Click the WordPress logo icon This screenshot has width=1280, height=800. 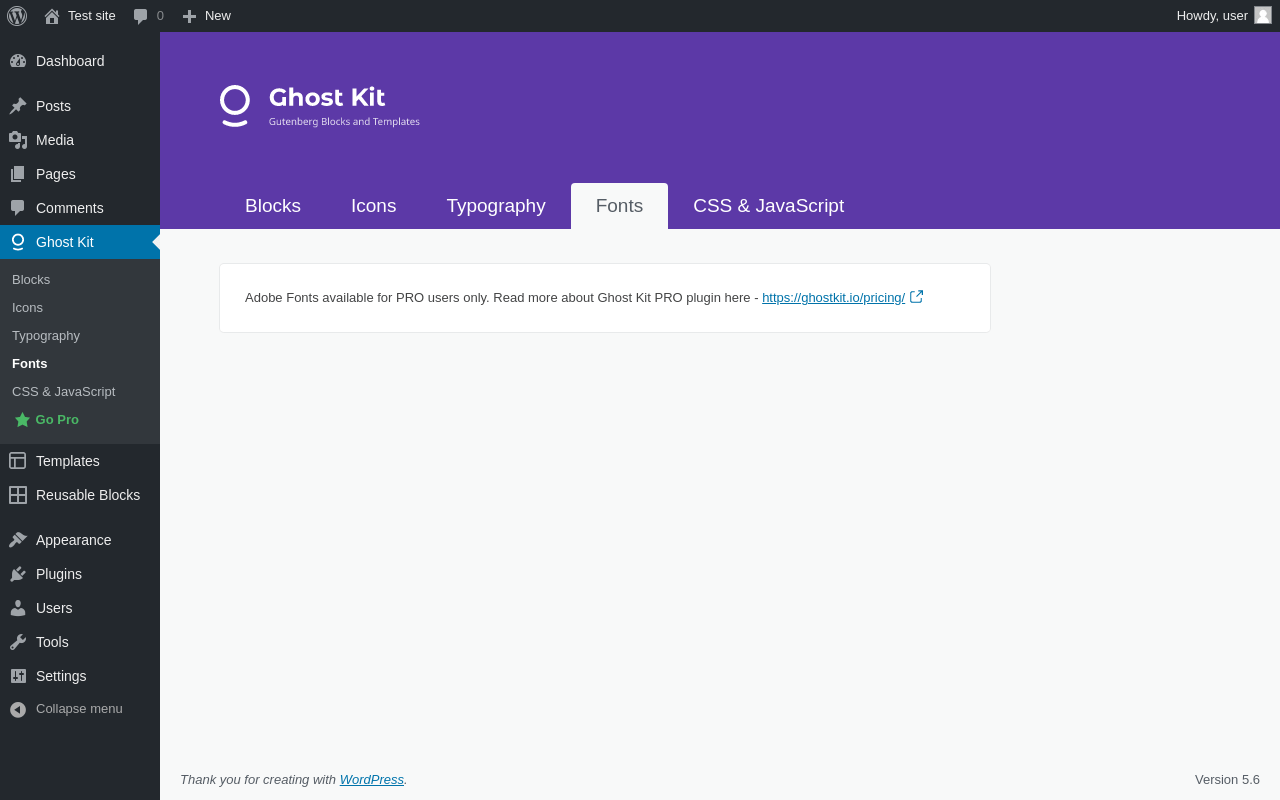click(17, 16)
